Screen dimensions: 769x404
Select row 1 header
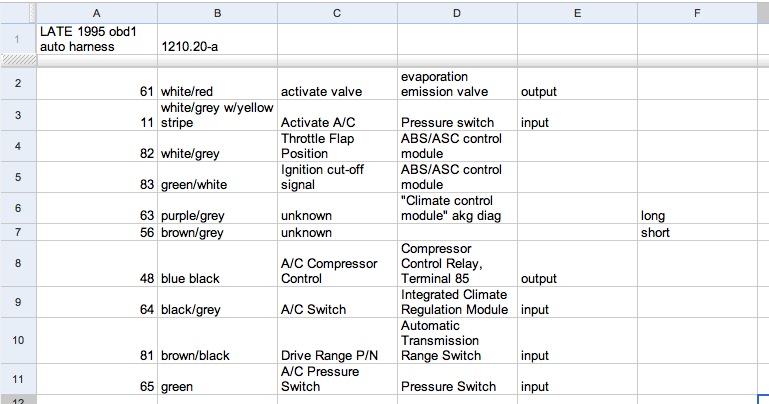click(18, 38)
